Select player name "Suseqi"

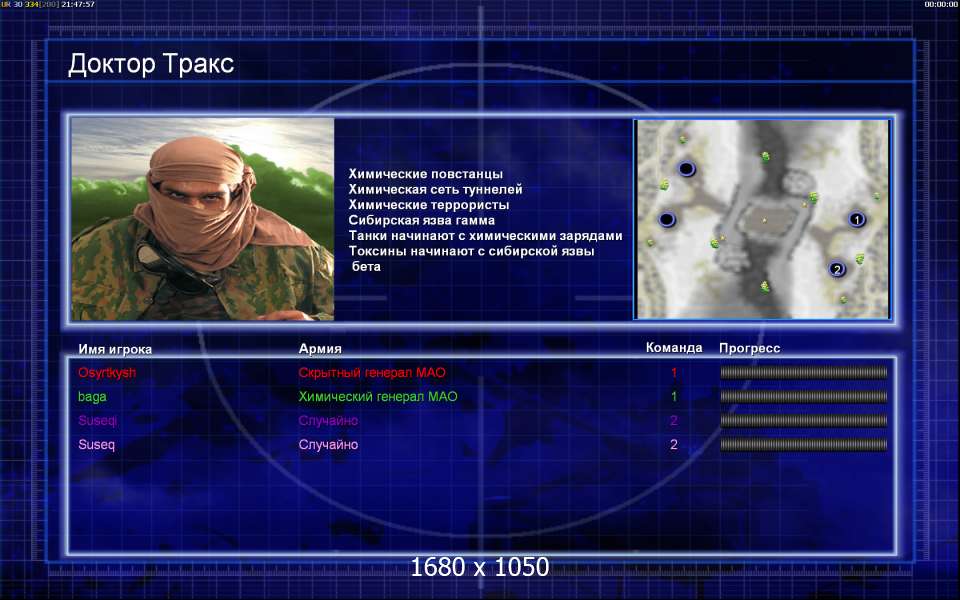(x=97, y=421)
